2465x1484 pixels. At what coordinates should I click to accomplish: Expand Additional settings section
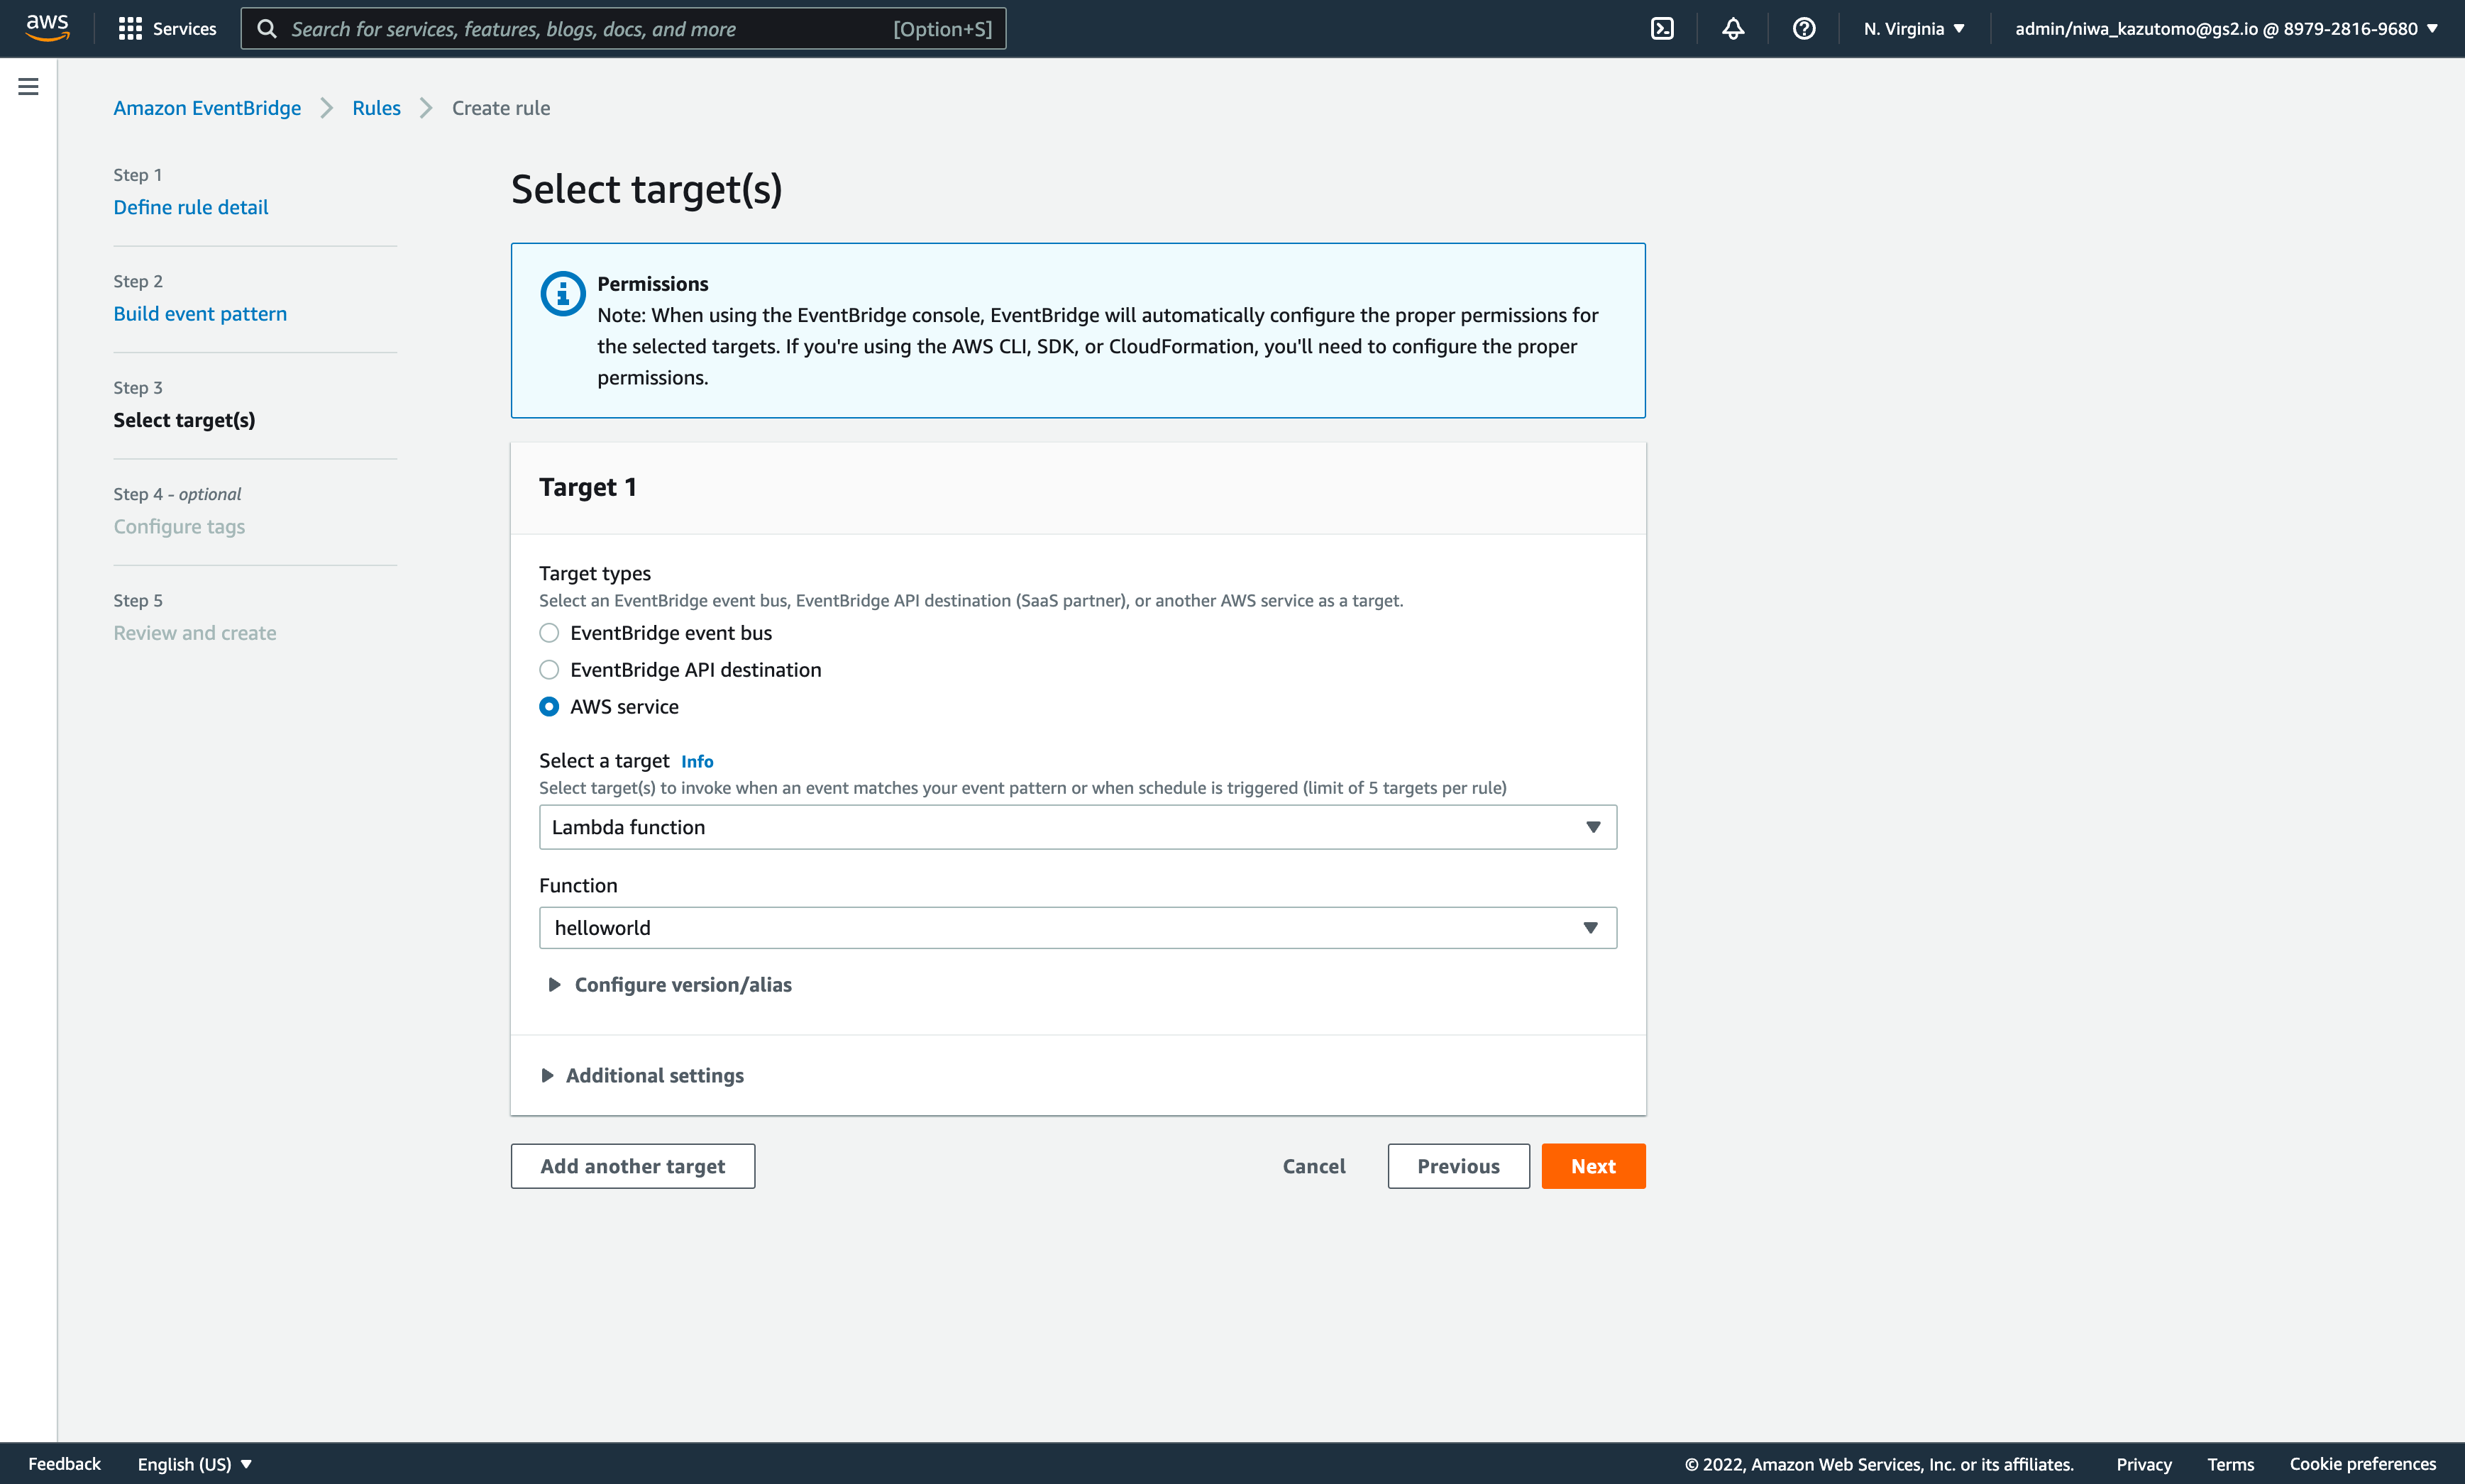642,1076
